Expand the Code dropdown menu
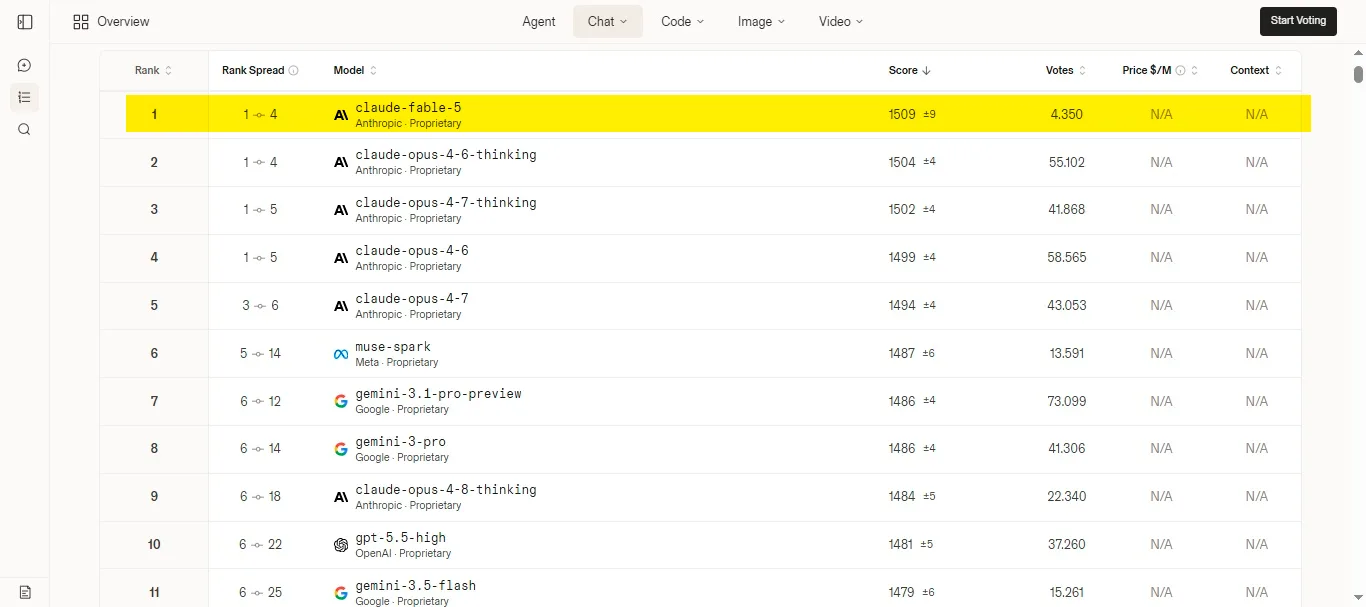 tap(682, 21)
